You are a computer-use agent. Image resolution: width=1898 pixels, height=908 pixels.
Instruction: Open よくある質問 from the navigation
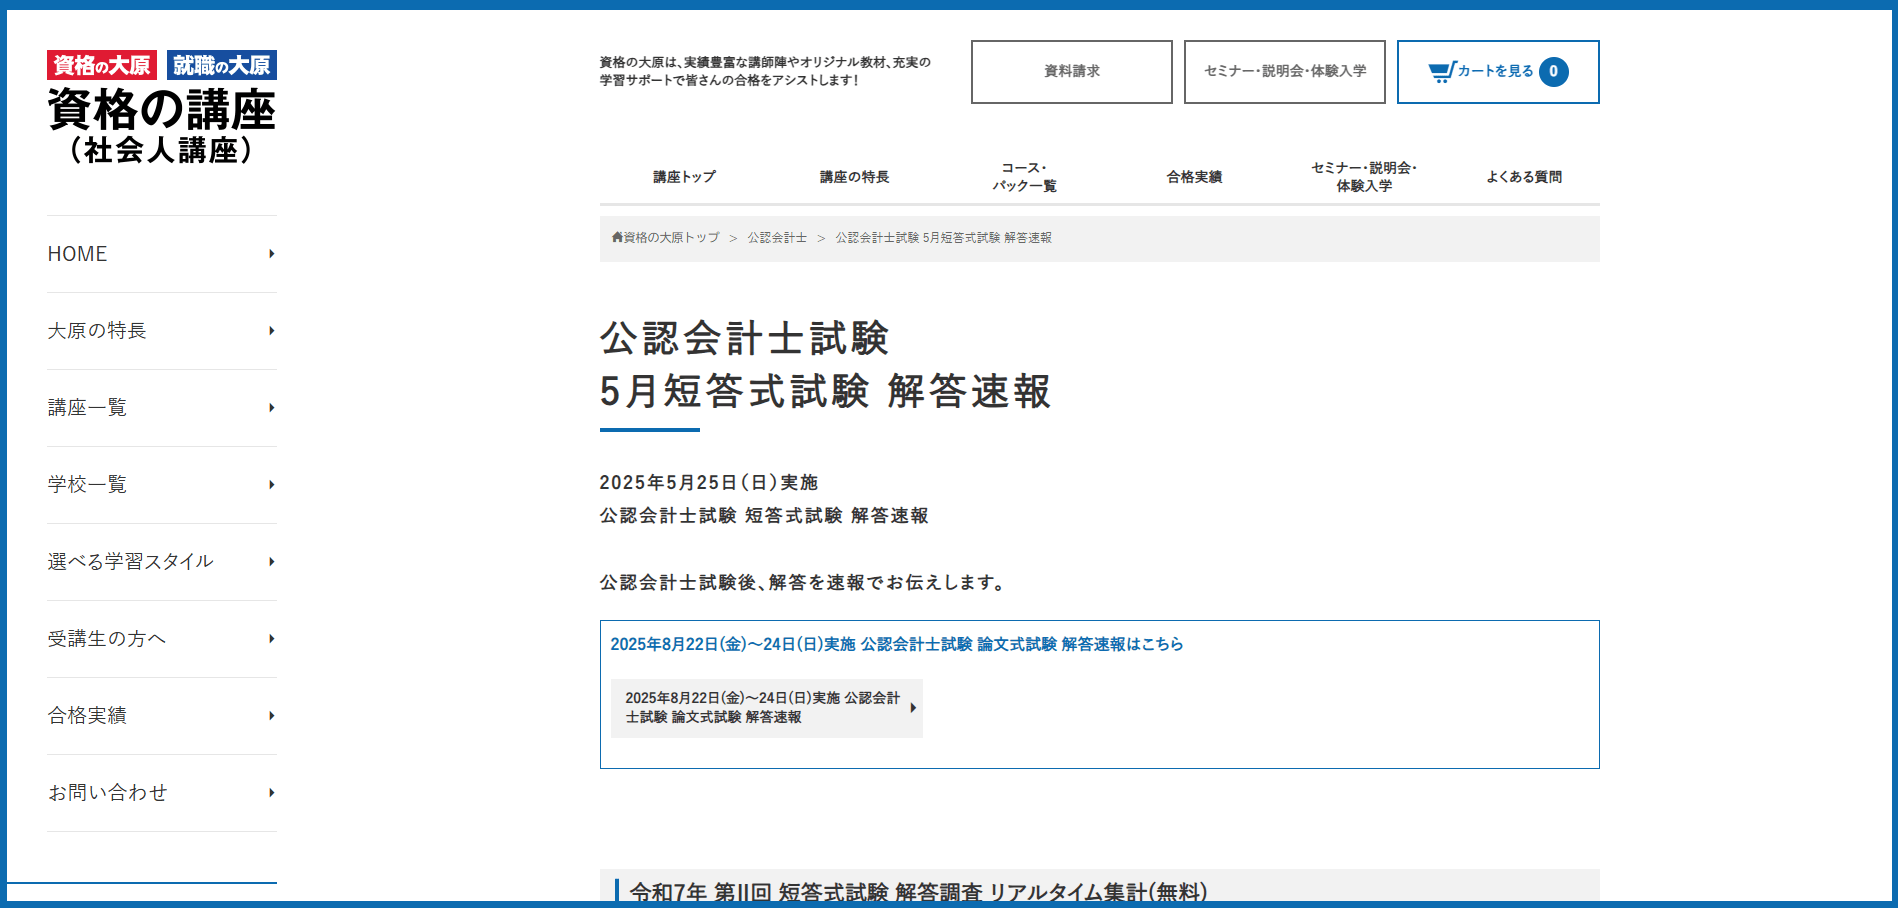point(1526,176)
